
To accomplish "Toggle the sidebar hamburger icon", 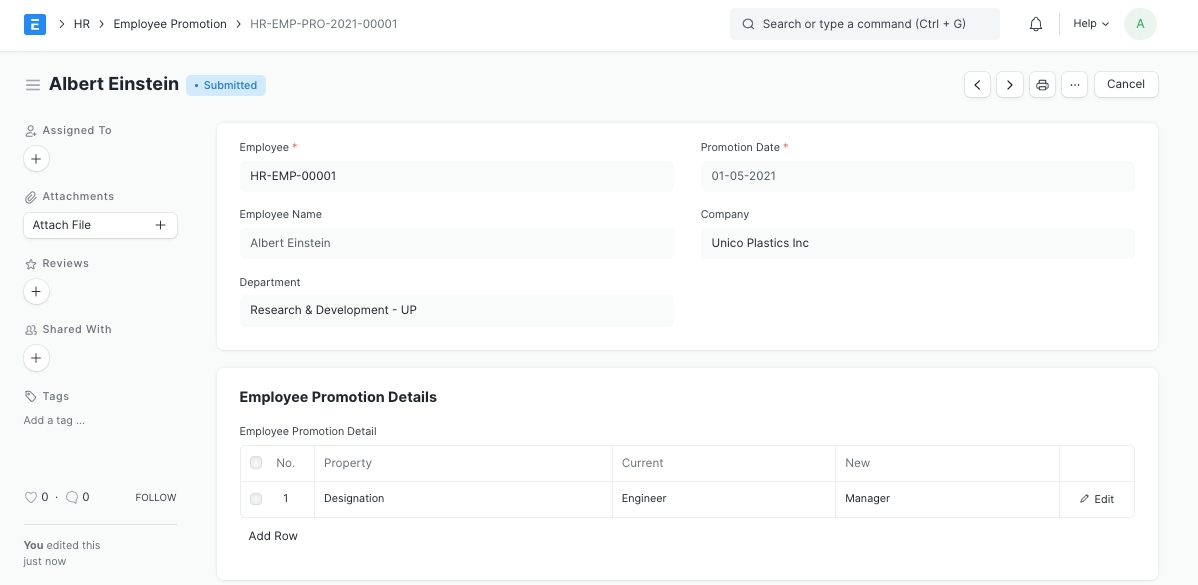I will (33, 85).
